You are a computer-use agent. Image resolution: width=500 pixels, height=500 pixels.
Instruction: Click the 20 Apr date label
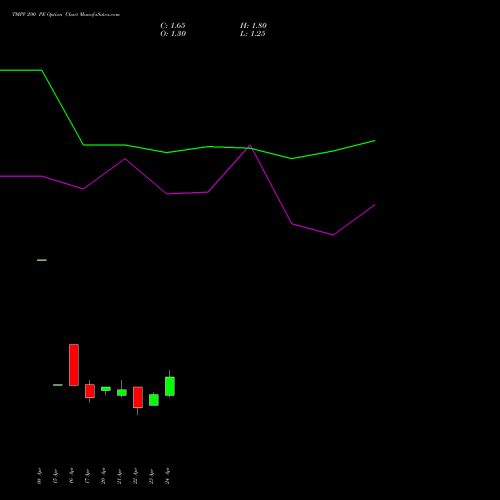pos(103,476)
